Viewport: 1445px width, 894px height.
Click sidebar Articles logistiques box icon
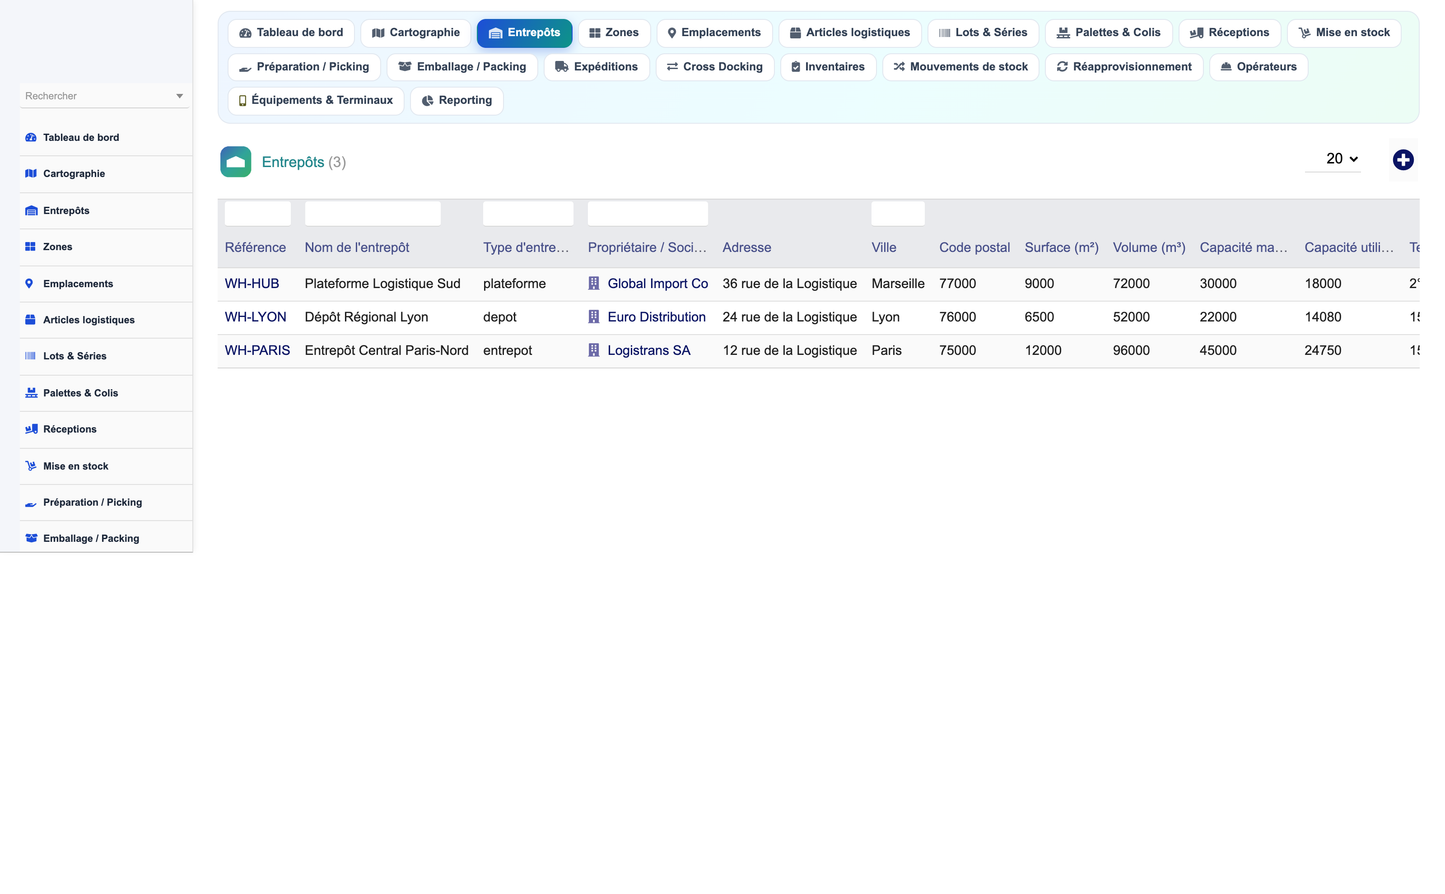click(31, 320)
